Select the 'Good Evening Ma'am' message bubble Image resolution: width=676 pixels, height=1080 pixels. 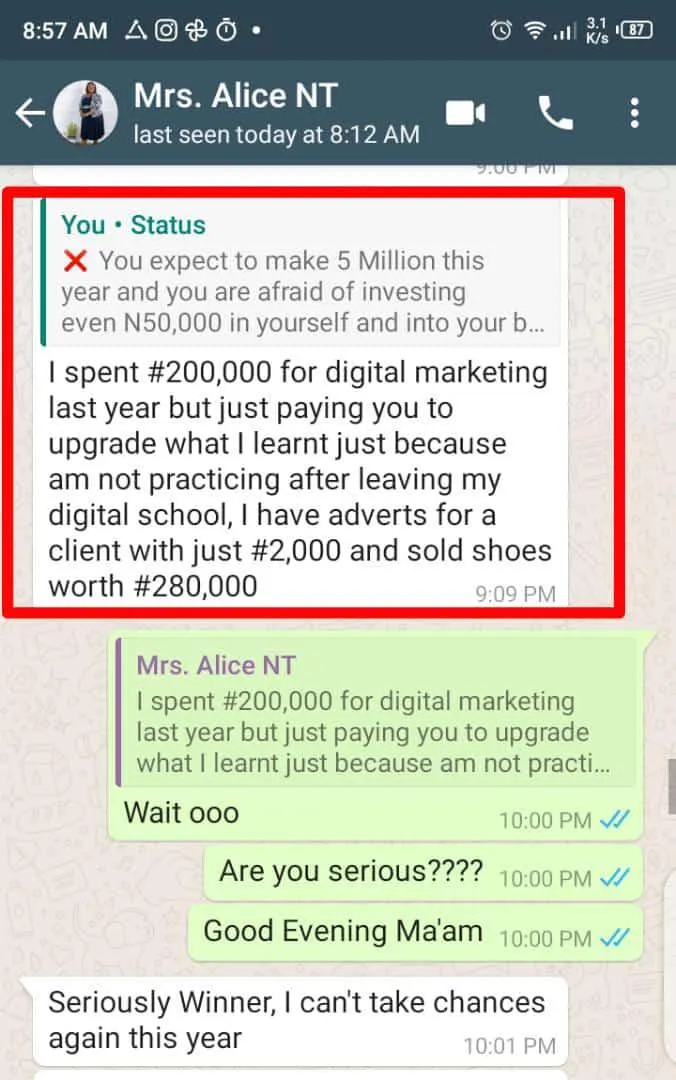[x=416, y=933]
